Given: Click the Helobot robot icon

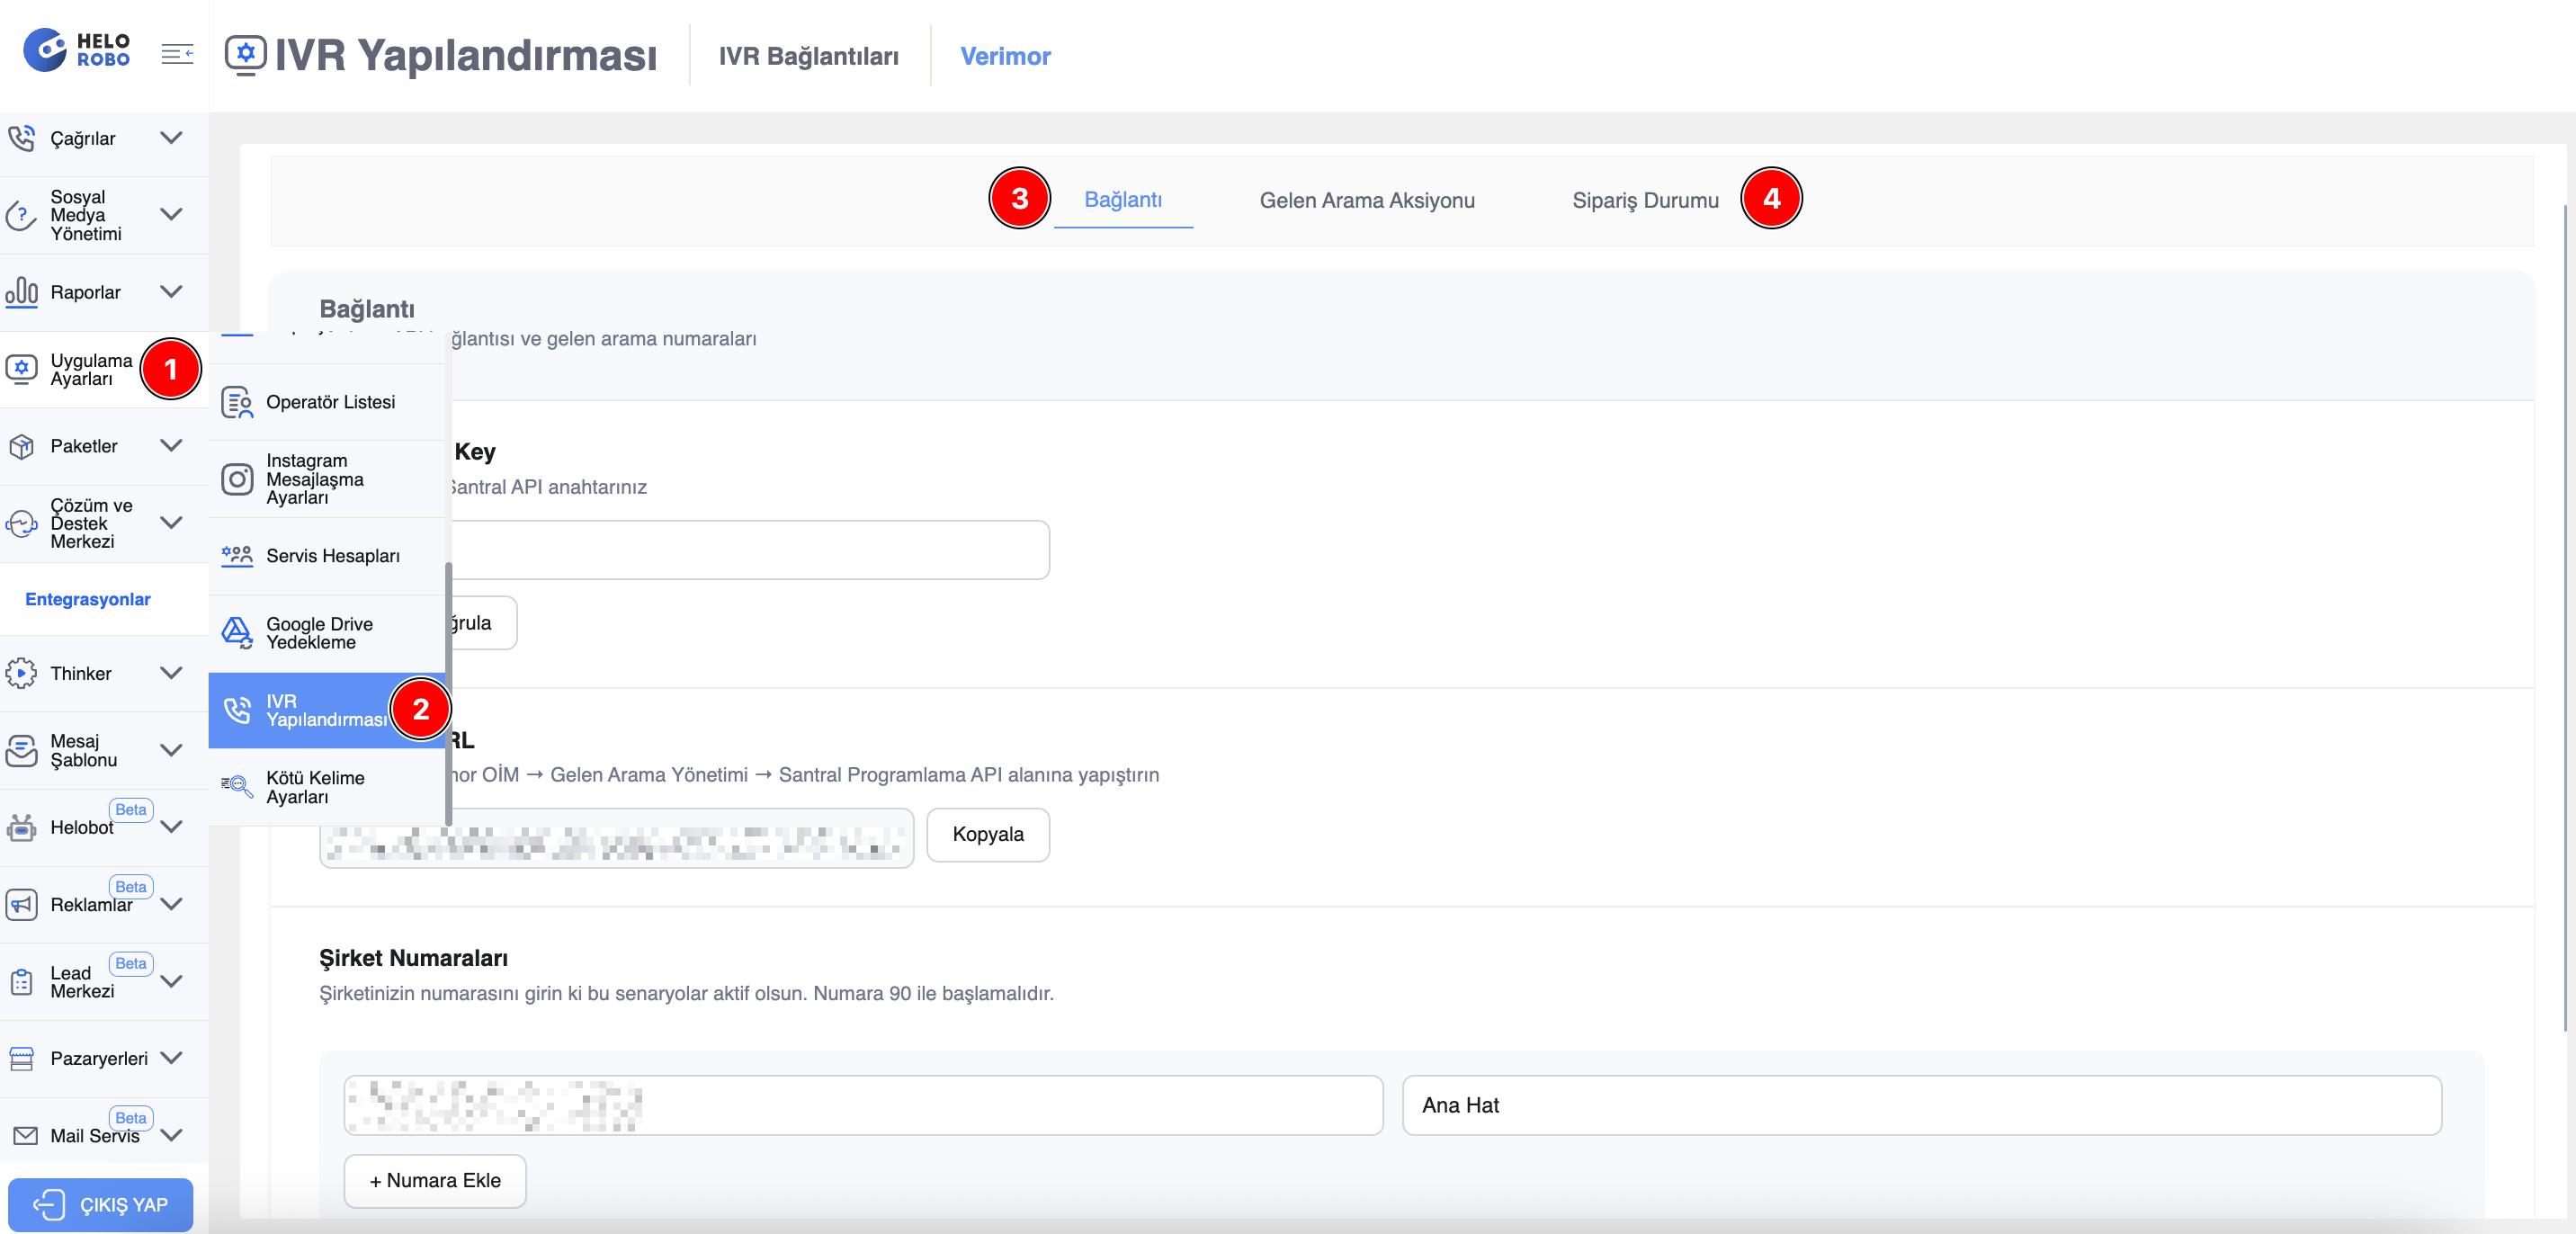Looking at the screenshot, I should (21, 827).
